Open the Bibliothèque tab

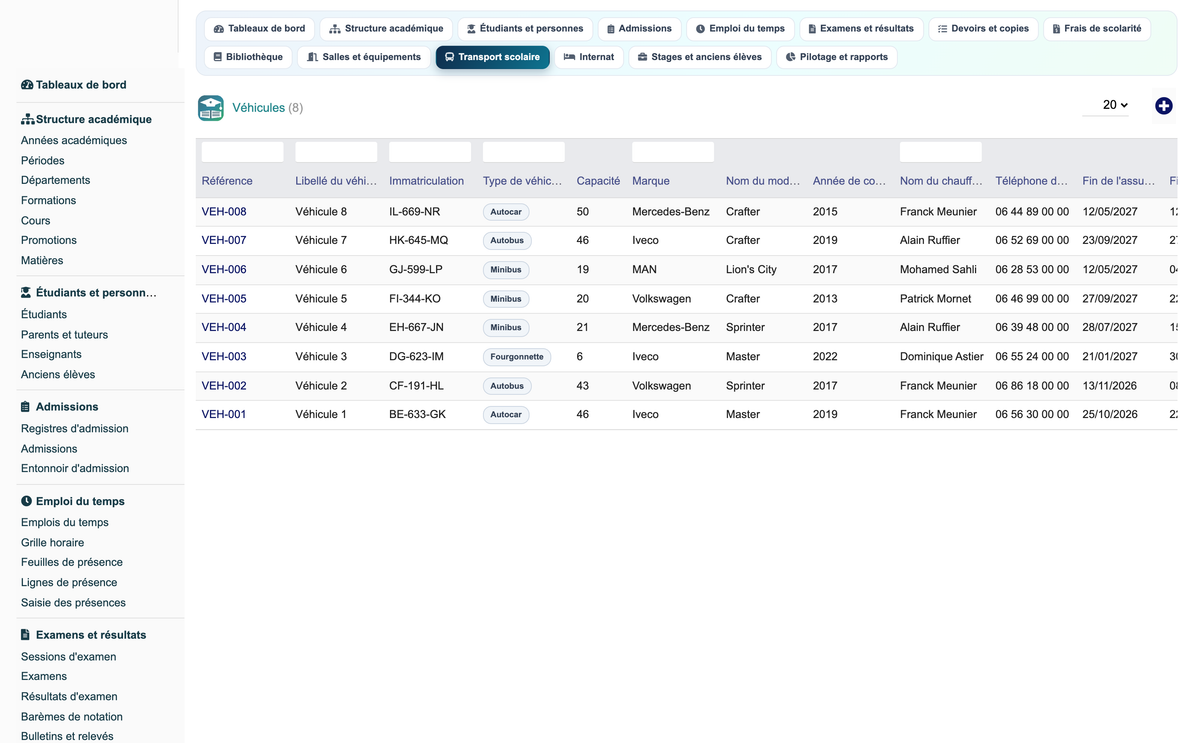coord(248,57)
